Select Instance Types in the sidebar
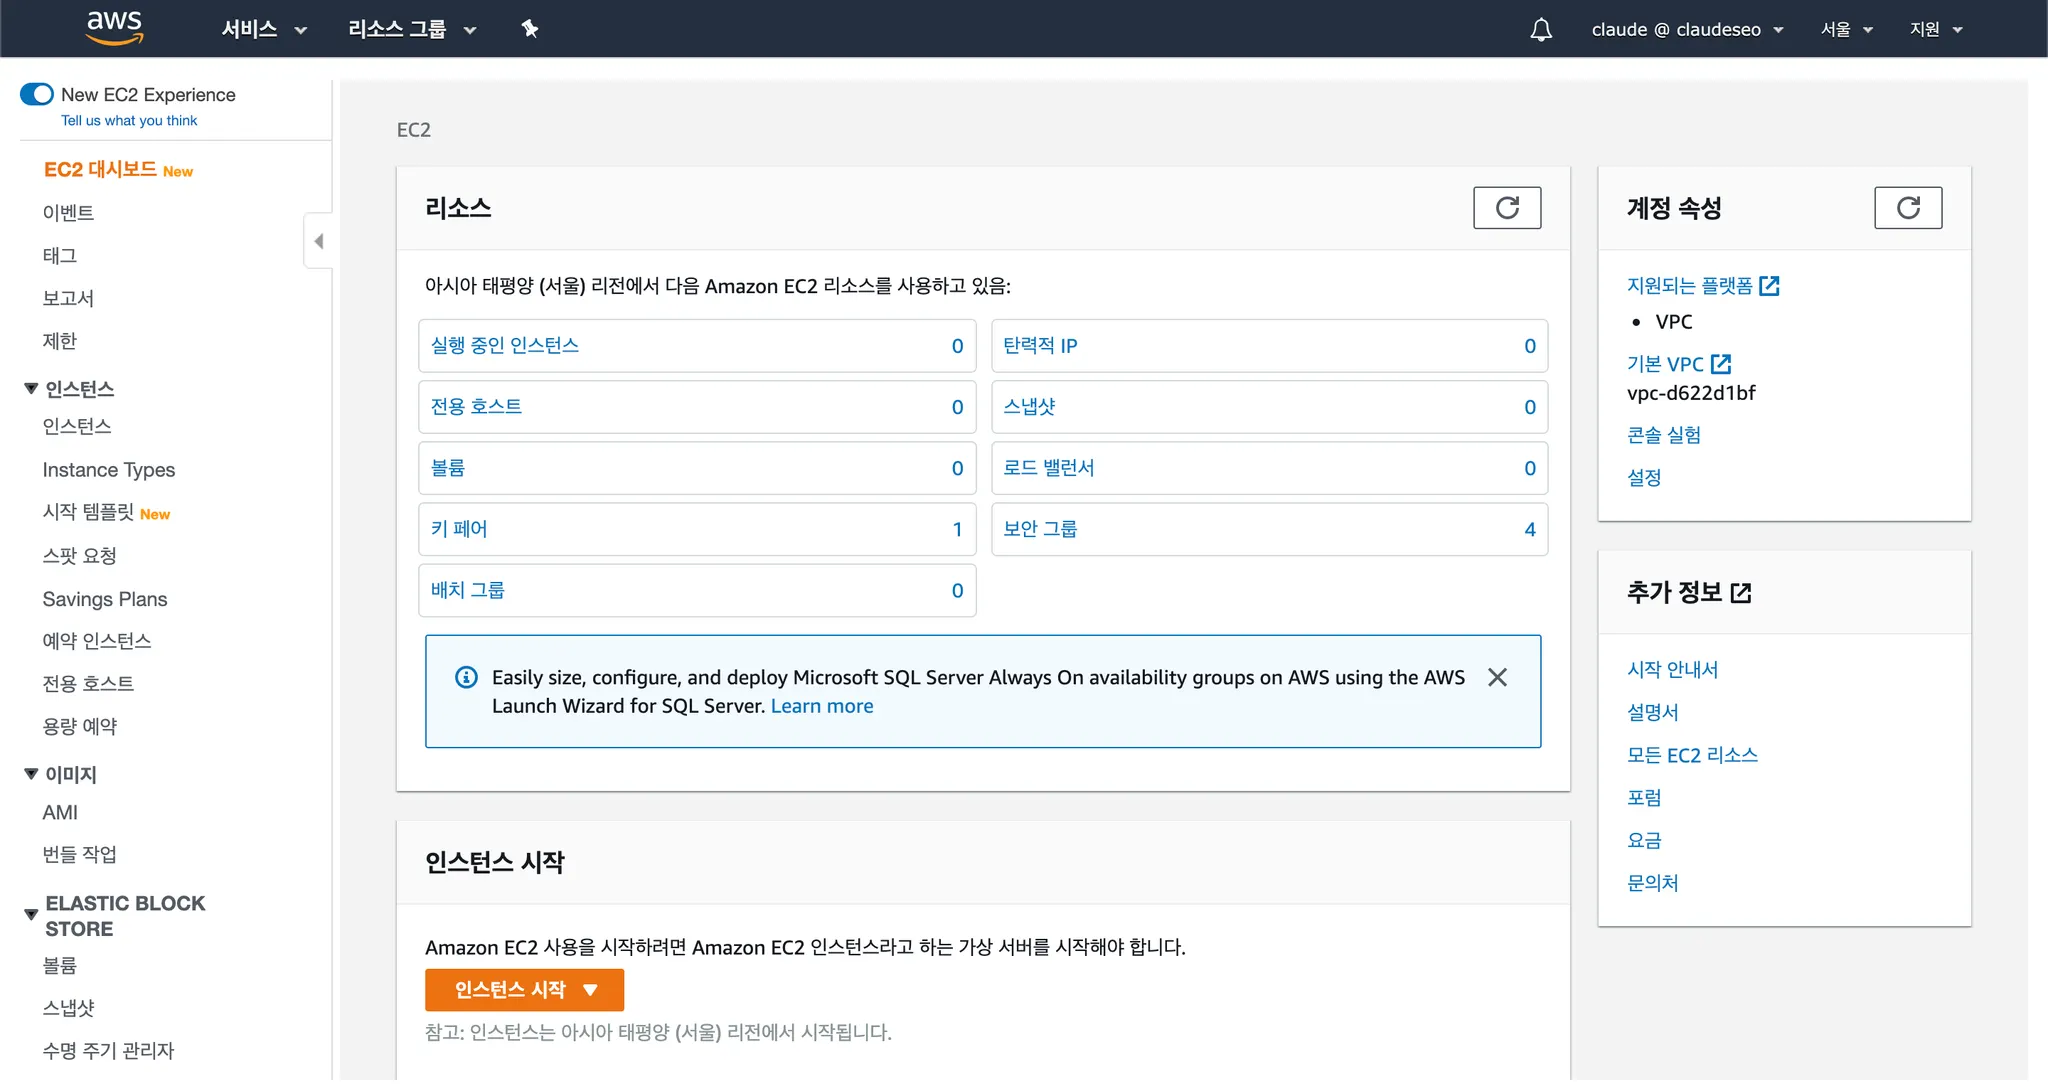This screenshot has width=2048, height=1087. point(109,470)
